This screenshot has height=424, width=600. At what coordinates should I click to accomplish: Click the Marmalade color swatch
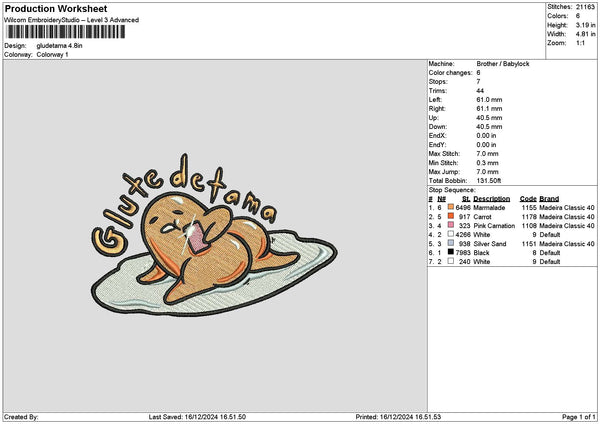pyautogui.click(x=451, y=207)
